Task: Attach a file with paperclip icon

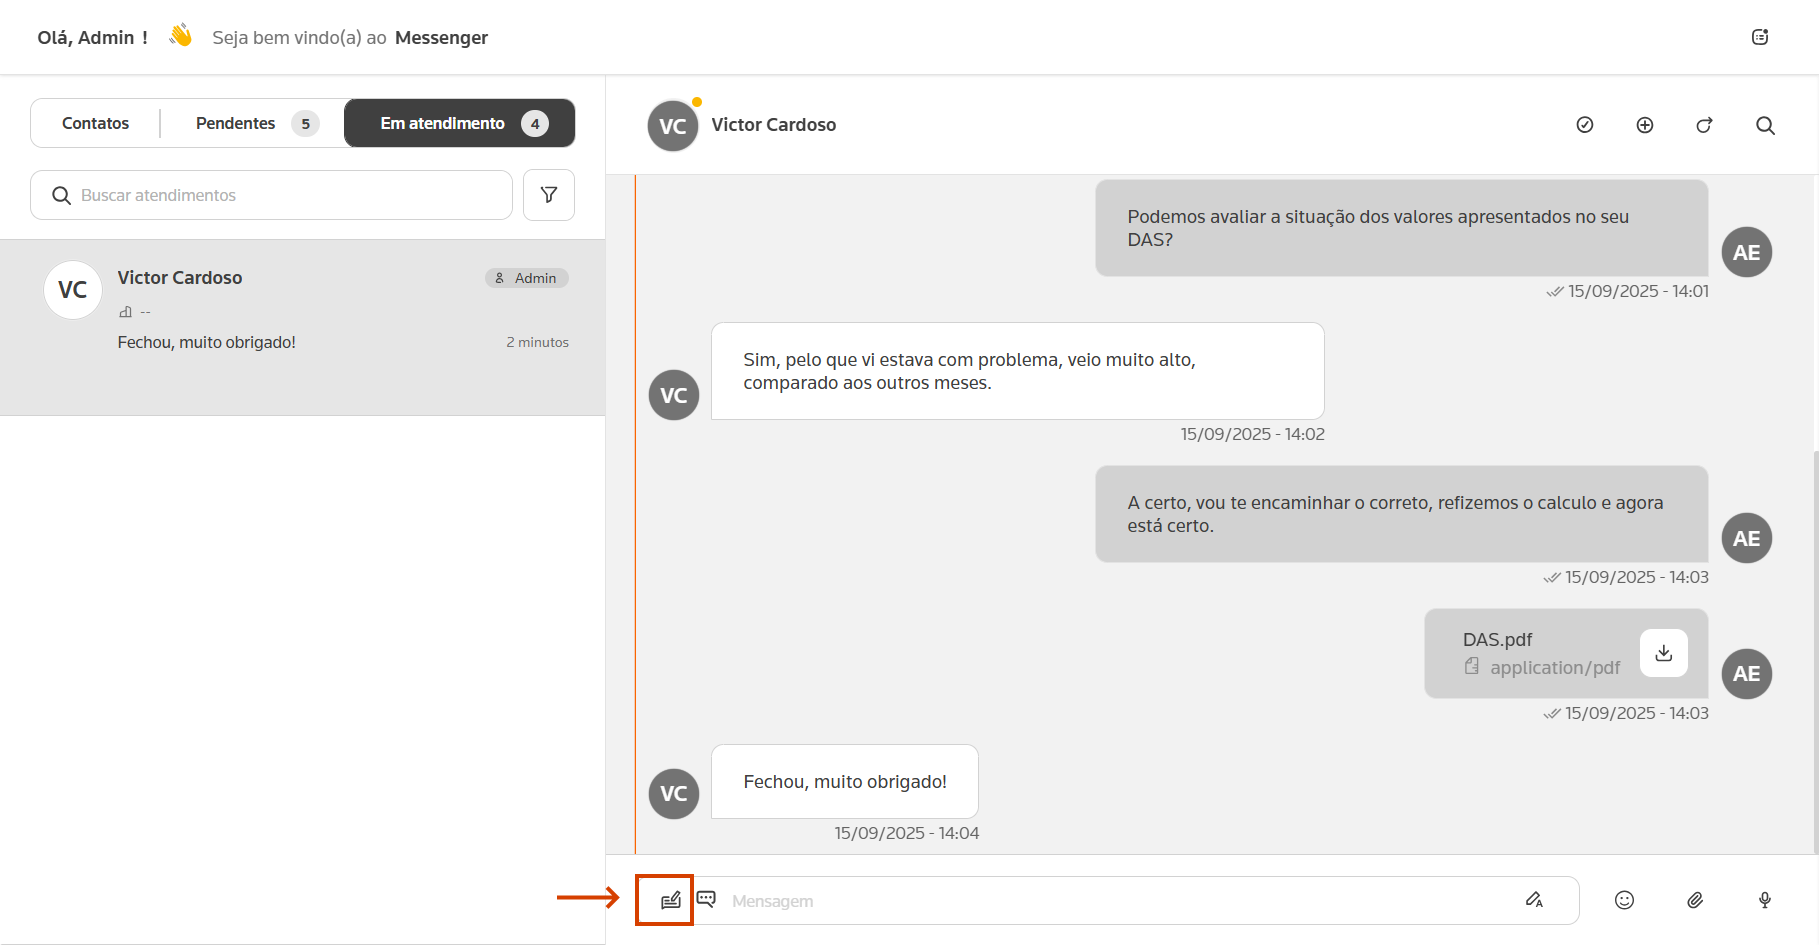Action: (1695, 900)
